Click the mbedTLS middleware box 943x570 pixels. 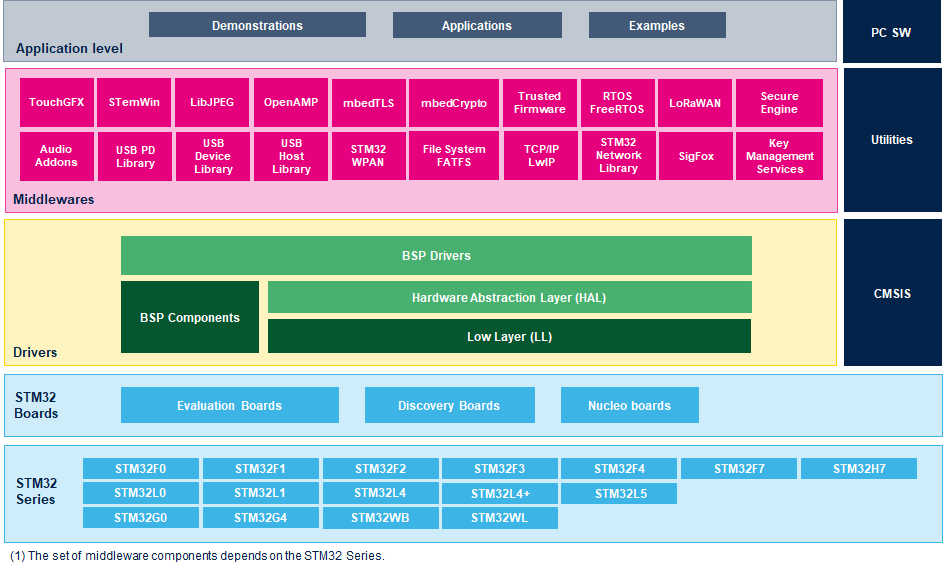(x=369, y=103)
